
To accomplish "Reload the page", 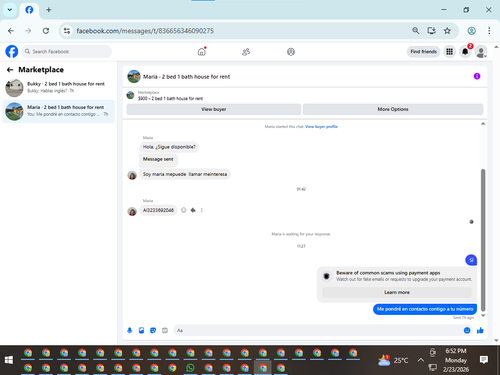I will pyautogui.click(x=46, y=31).
